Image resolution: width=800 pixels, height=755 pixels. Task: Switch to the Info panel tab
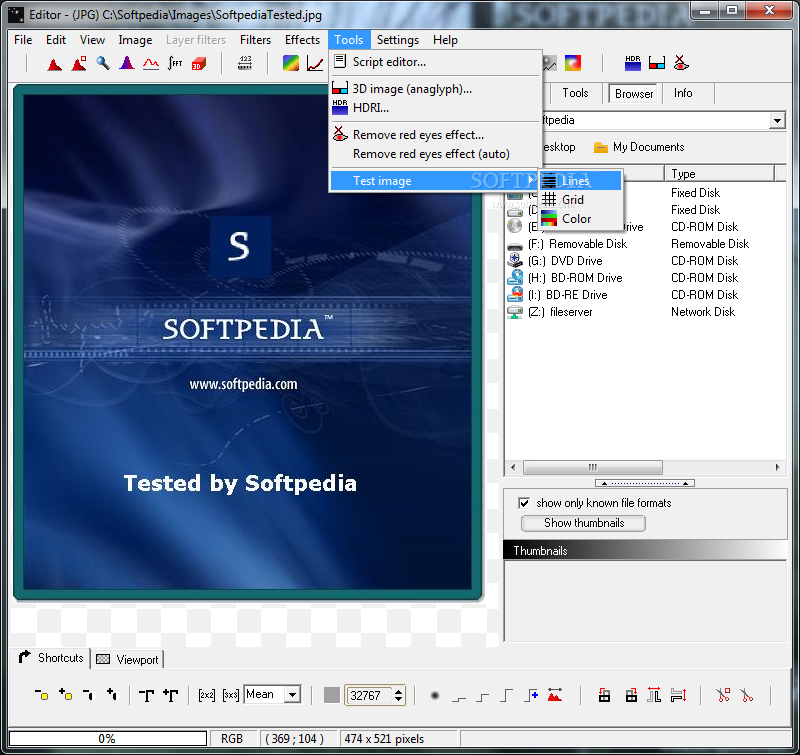pyautogui.click(x=683, y=93)
